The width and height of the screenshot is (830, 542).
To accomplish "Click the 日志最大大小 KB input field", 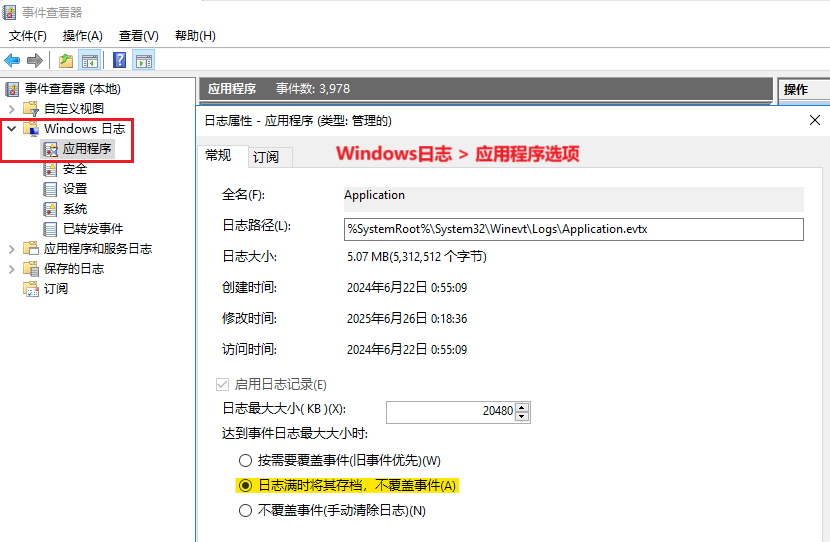I will pyautogui.click(x=450, y=412).
